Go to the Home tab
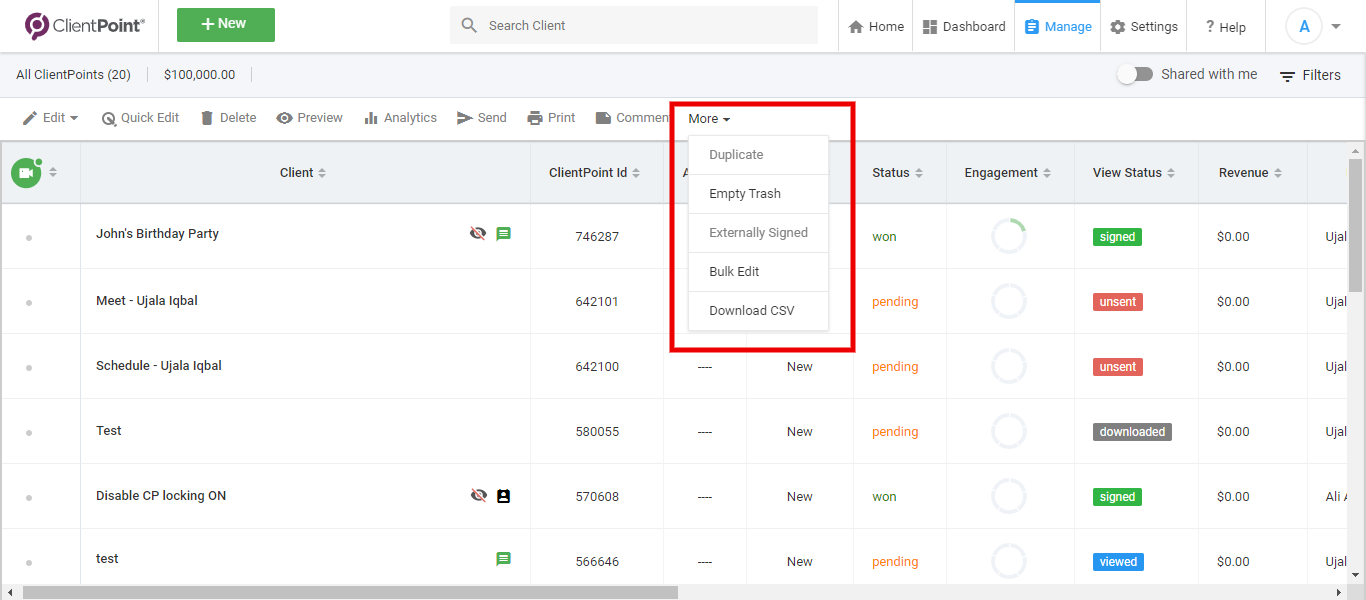Image resolution: width=1366 pixels, height=600 pixels. 876,27
